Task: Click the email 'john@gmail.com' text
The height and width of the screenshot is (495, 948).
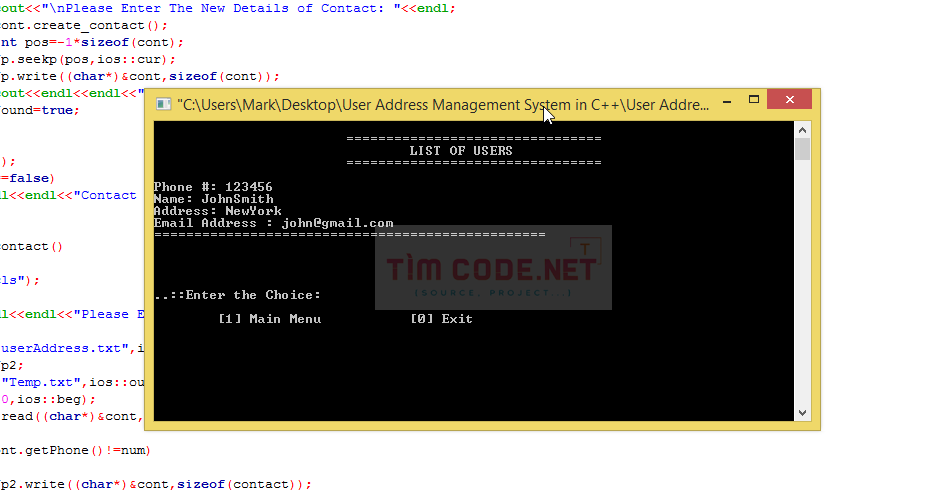Action: [x=337, y=223]
